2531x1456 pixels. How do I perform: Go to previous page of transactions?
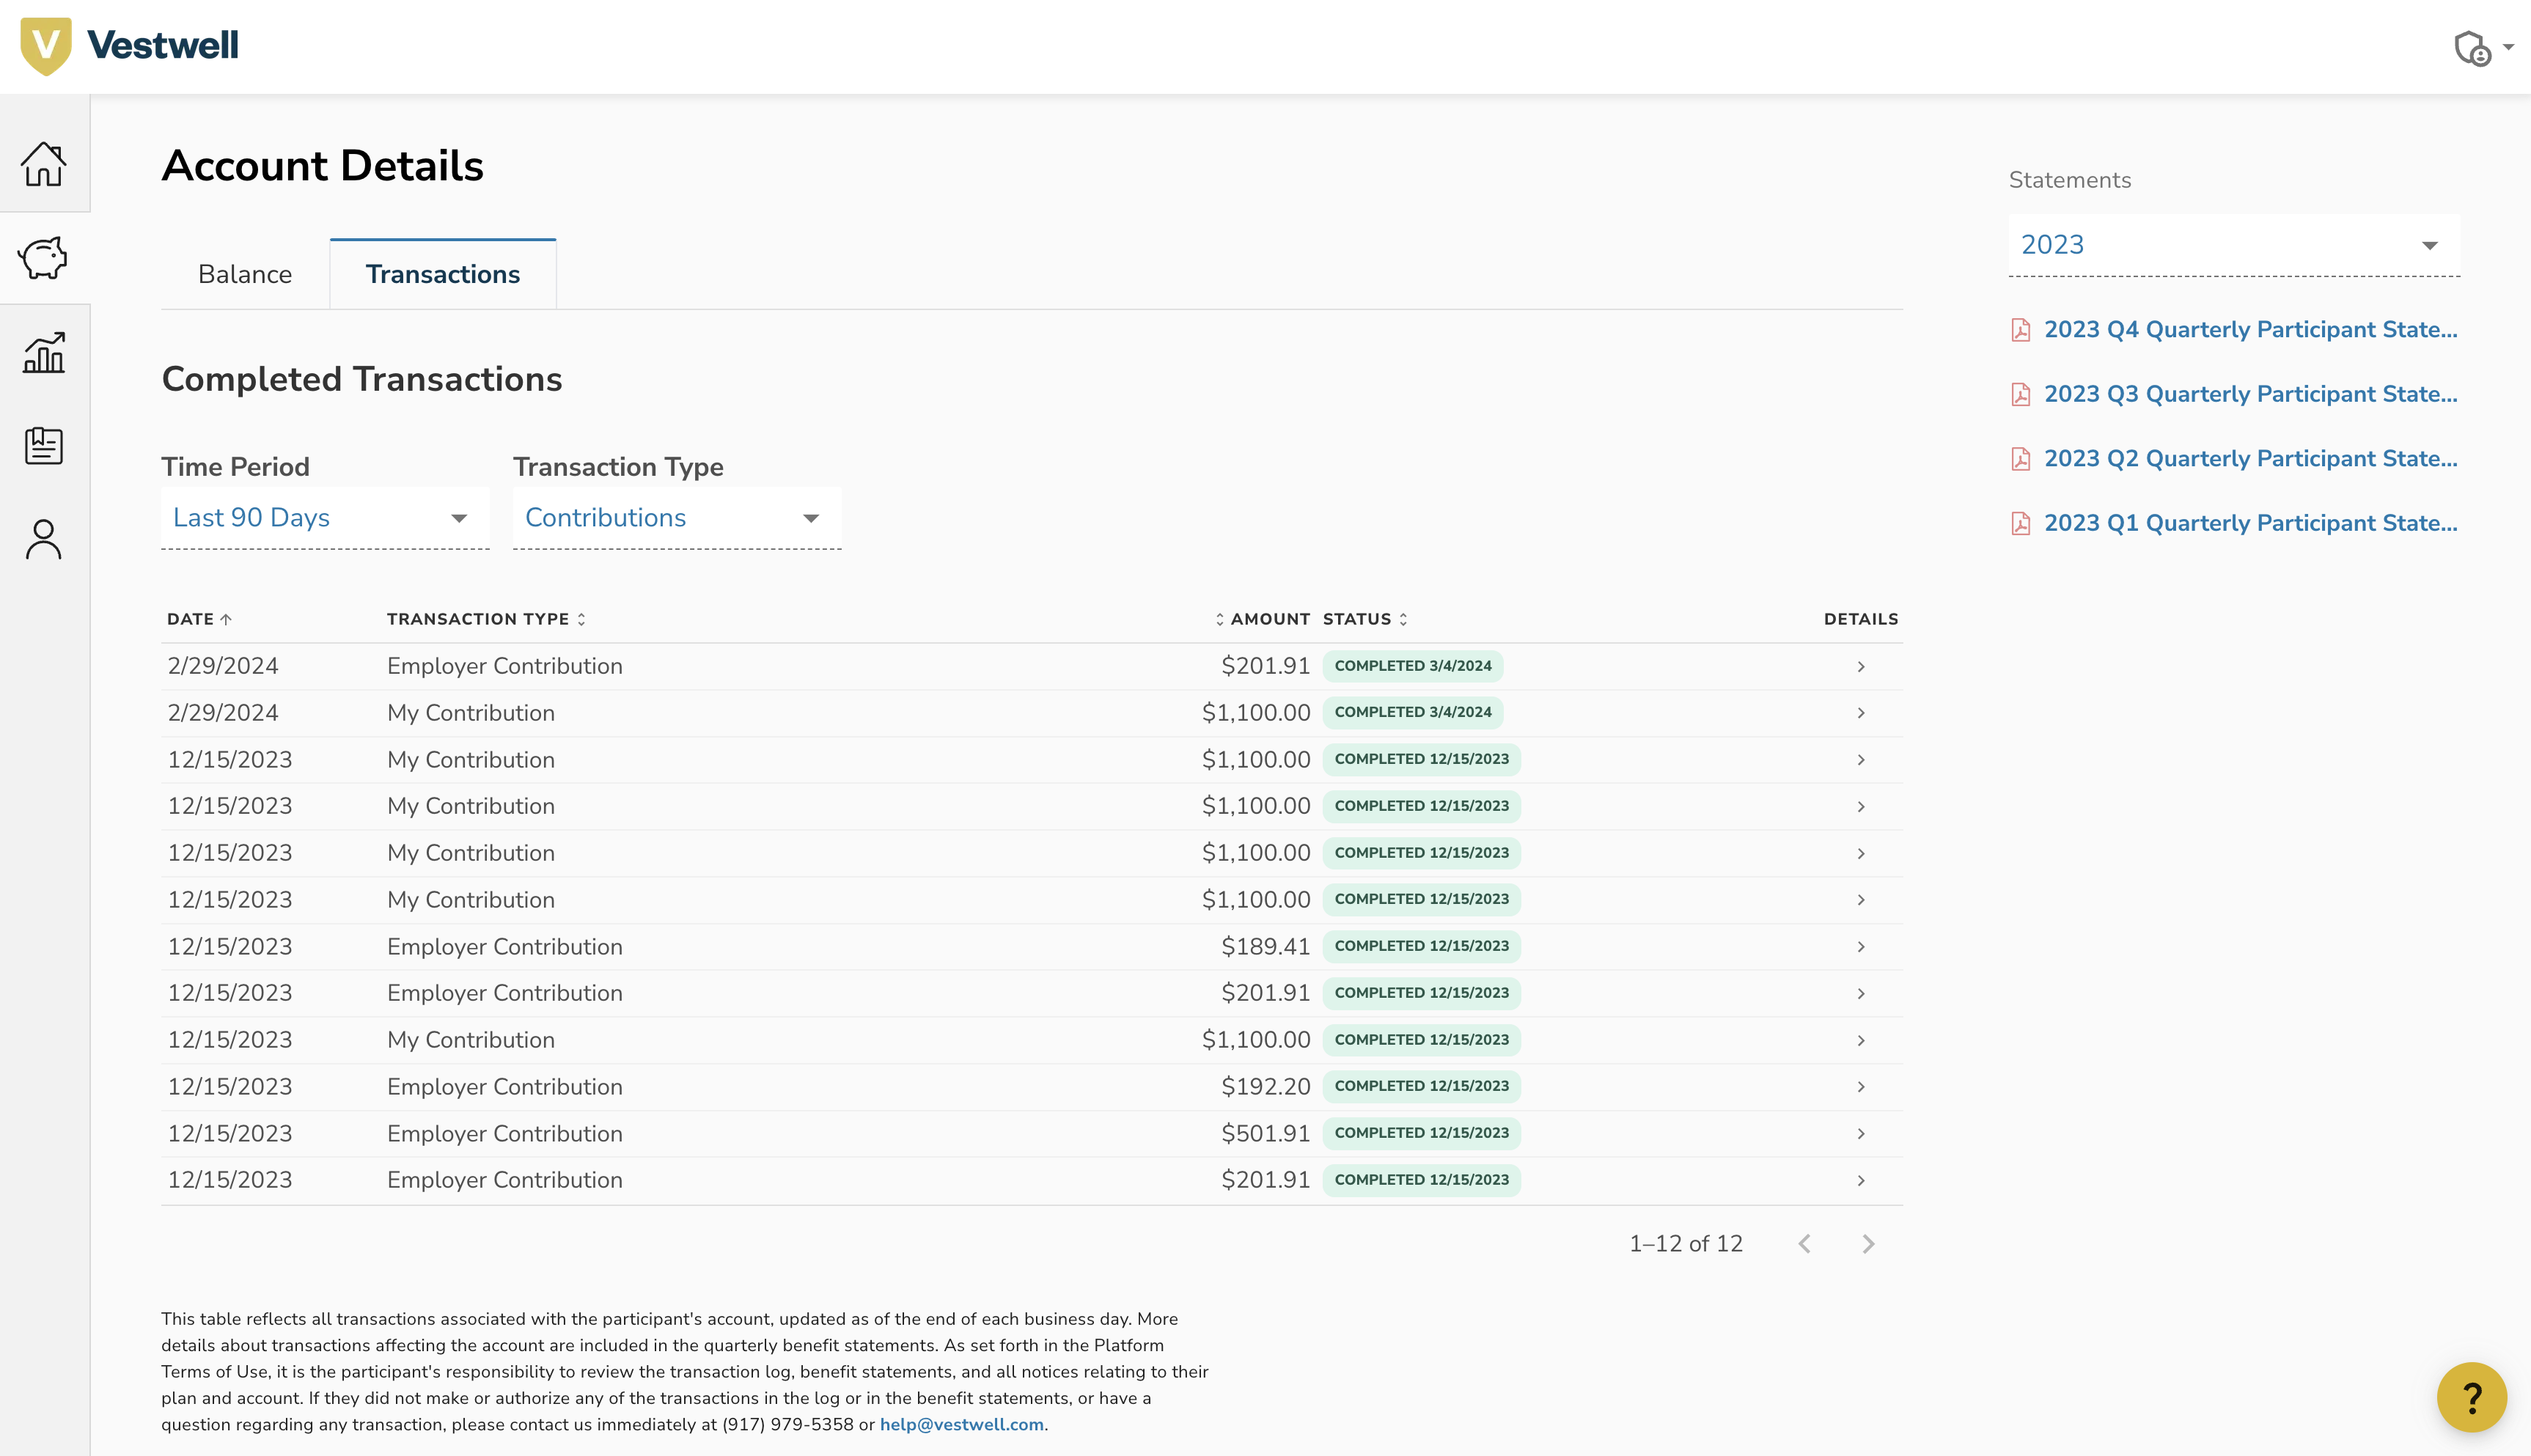(x=1804, y=1244)
